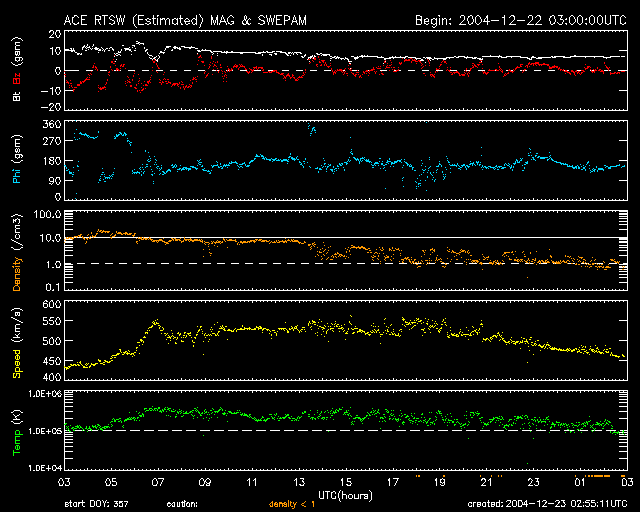Viewport: 640px width, 512px height.
Task: Click the "100.0" tick on the Density axis
Action: (48, 214)
